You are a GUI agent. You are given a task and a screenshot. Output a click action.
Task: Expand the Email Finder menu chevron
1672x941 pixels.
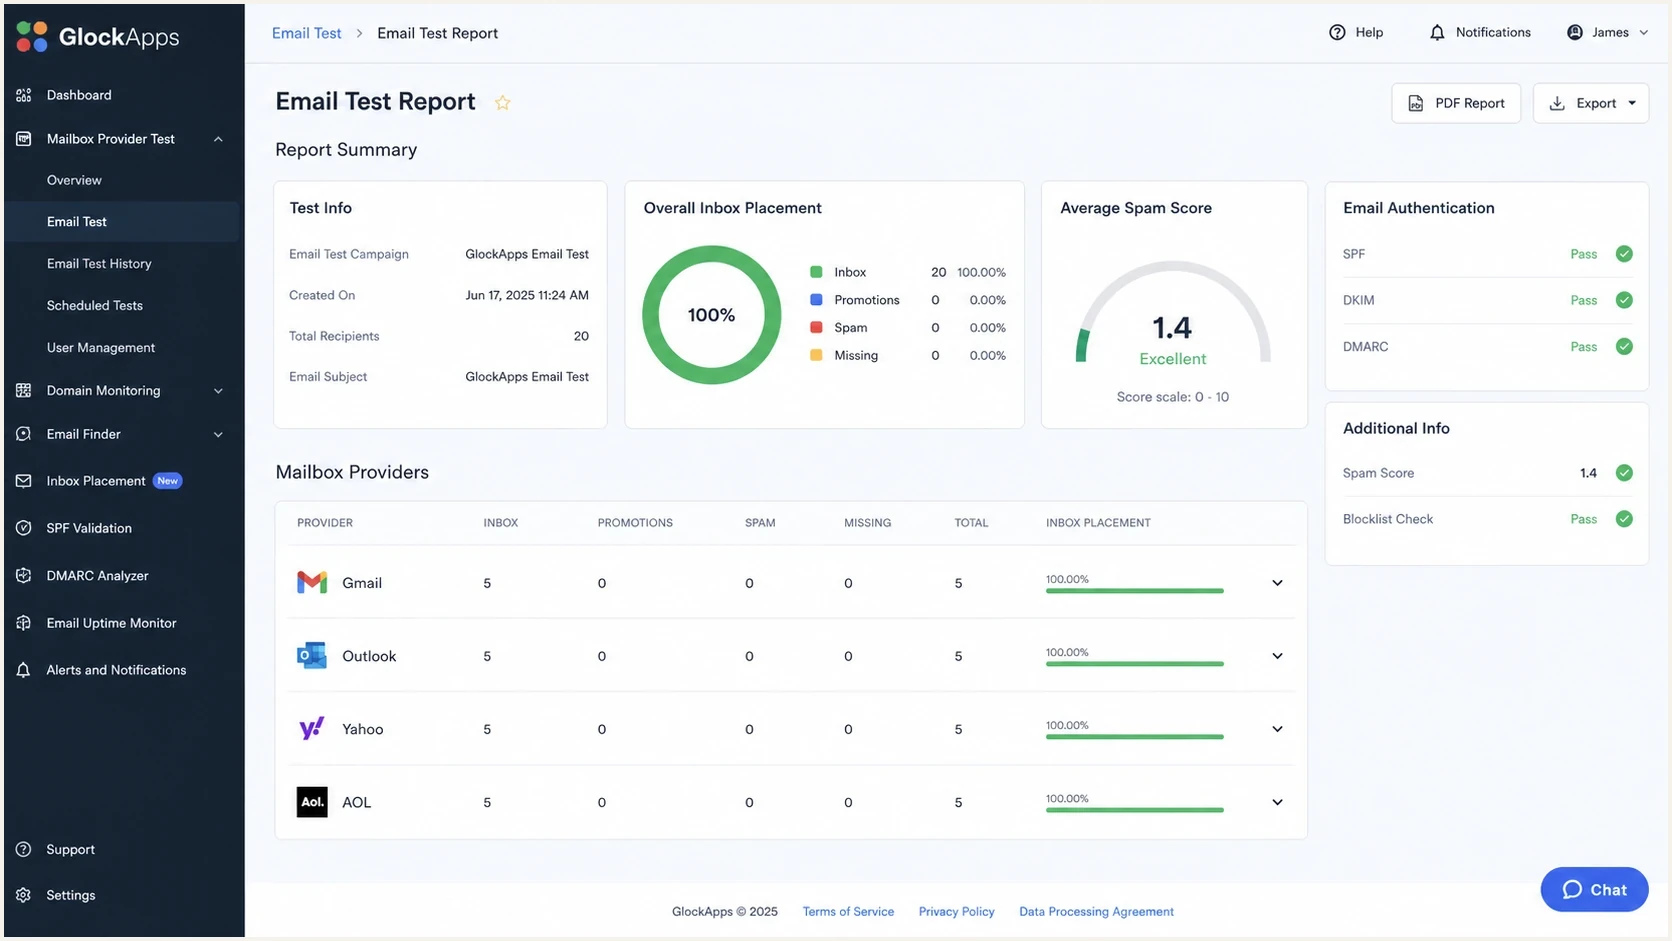218,435
